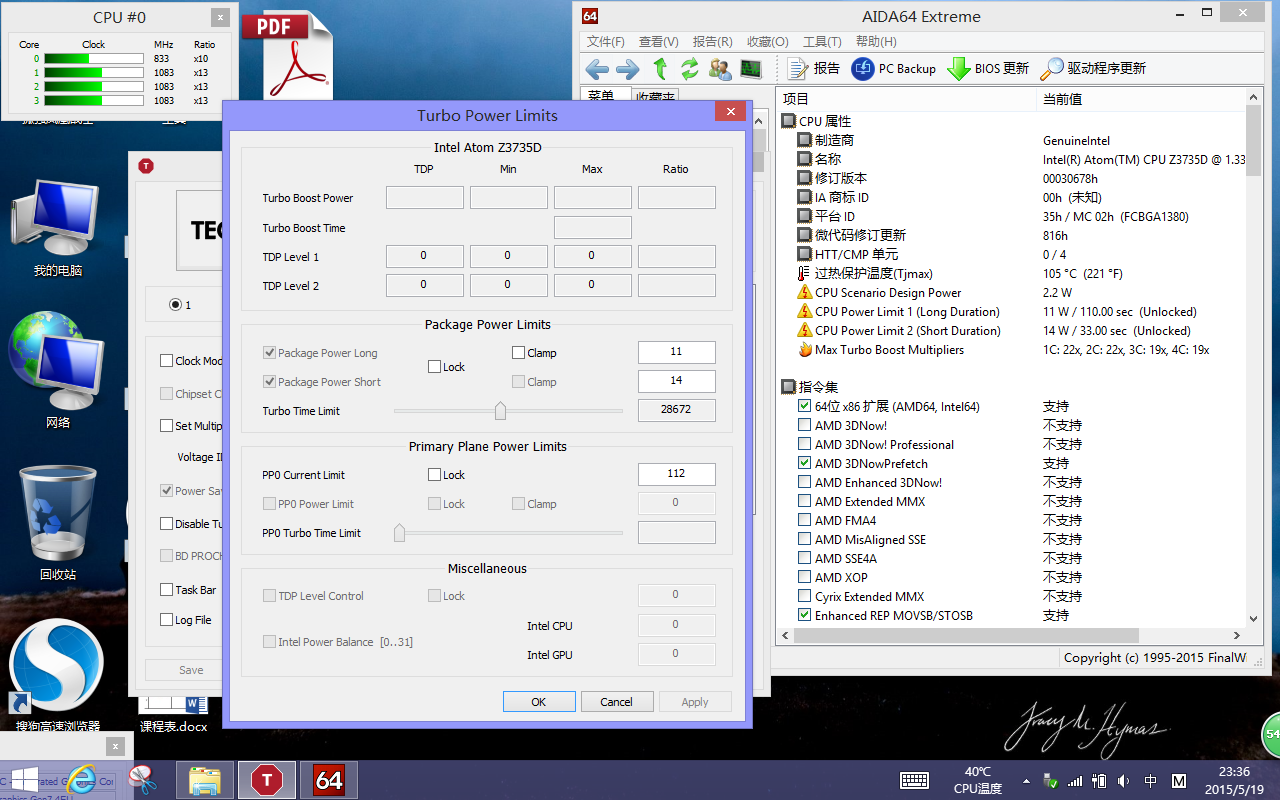This screenshot has height=800, width=1280.
Task: Toggle 64位 x86 扩展 checkbox
Action: tap(805, 407)
